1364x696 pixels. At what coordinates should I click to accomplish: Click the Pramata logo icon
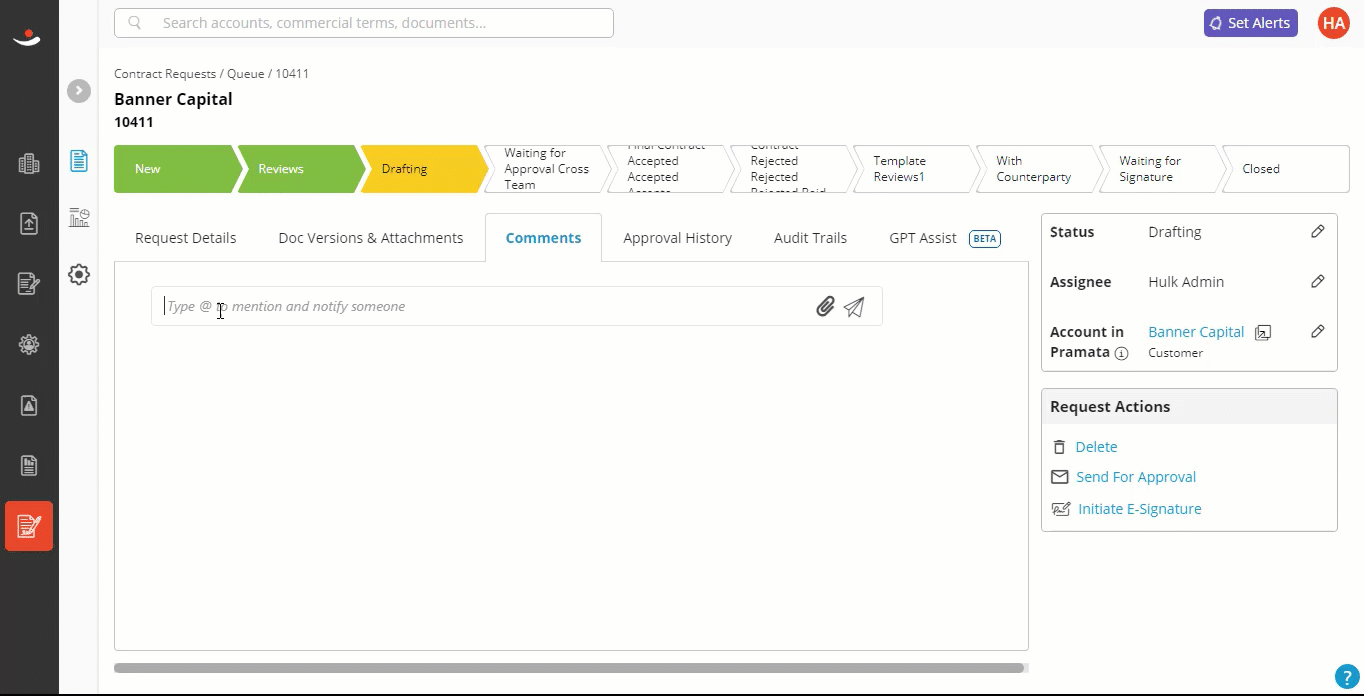point(27,37)
